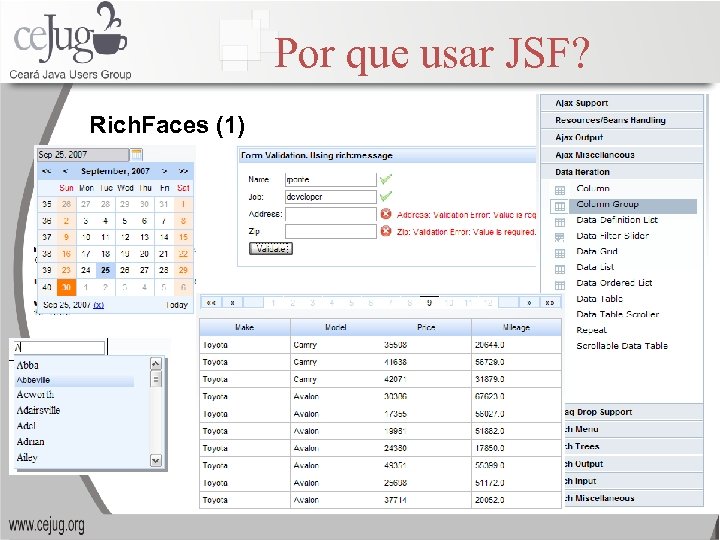Expand the Rich Input panel

pyautogui.click(x=633, y=481)
